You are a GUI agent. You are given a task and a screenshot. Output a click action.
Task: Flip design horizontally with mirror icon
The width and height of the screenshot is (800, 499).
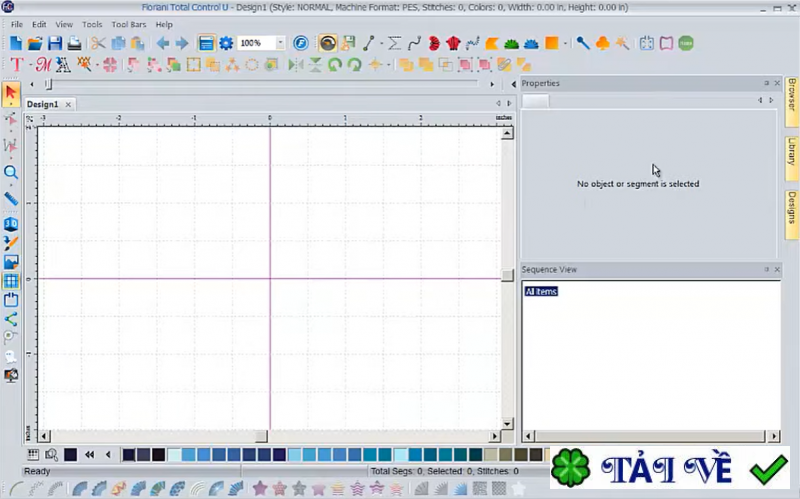pos(295,65)
